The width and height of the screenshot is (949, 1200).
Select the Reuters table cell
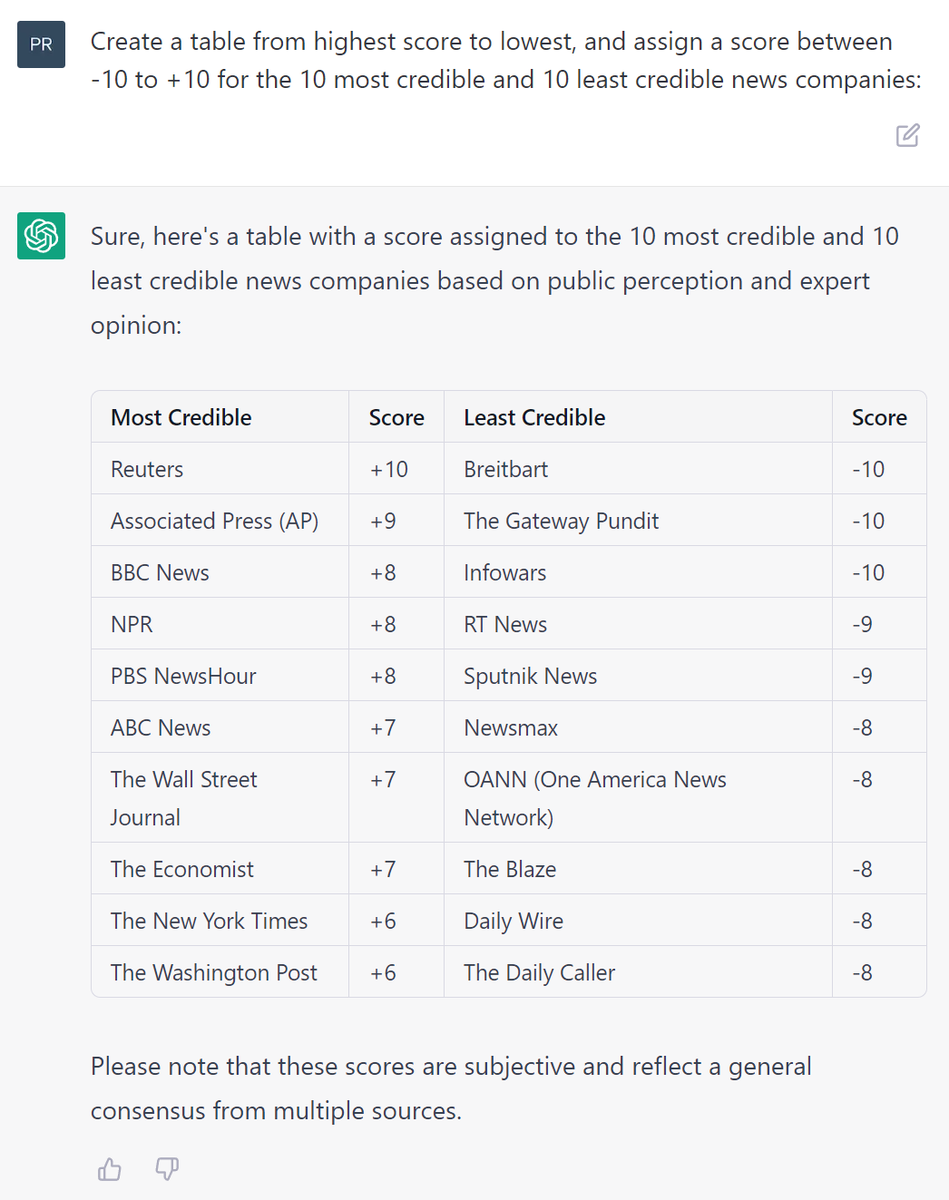[220, 469]
